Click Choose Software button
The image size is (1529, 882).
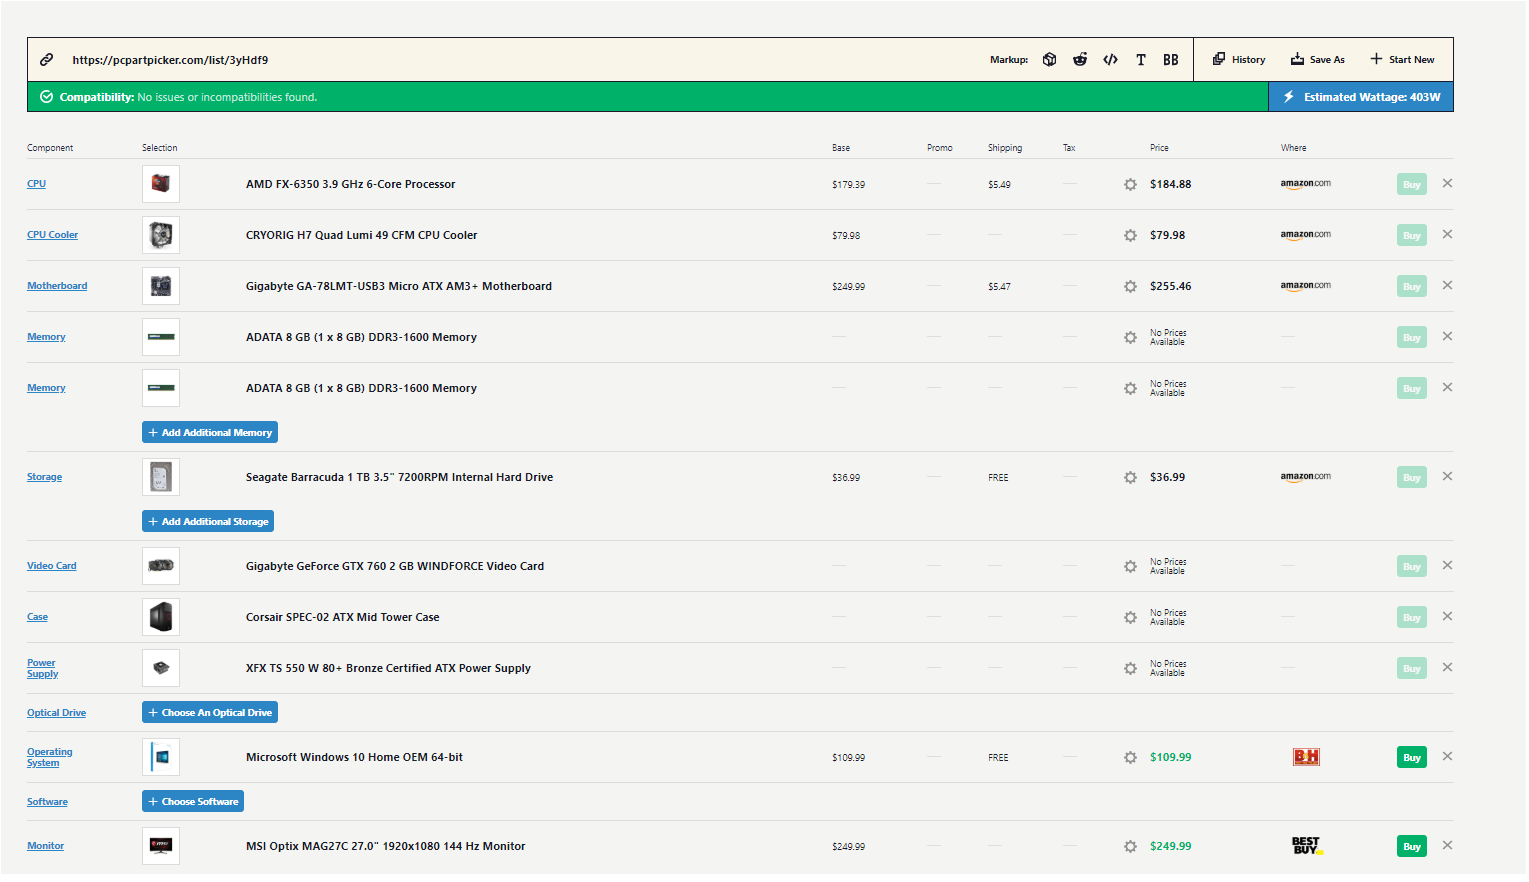click(193, 802)
